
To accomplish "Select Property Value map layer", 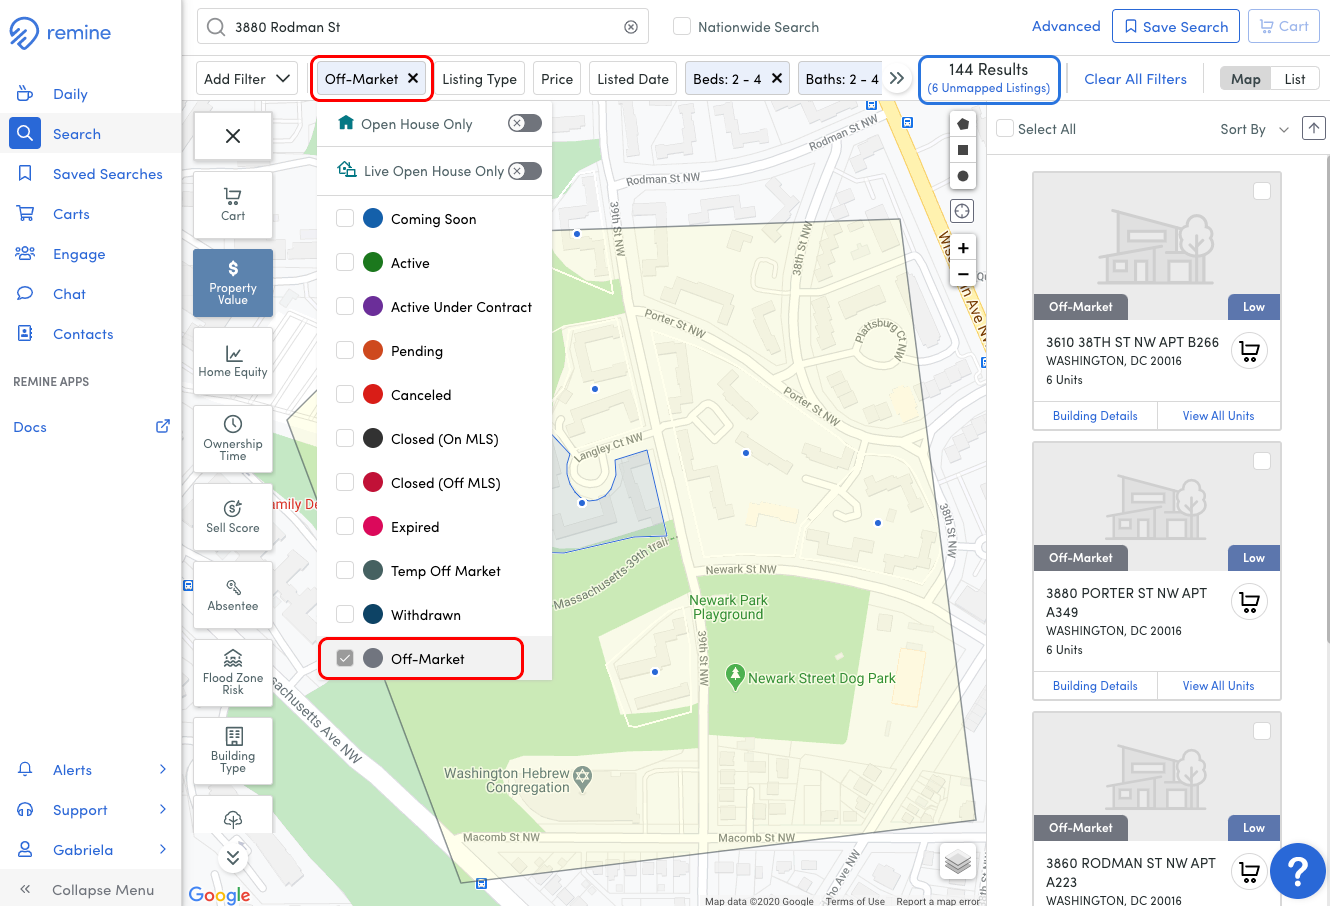I will (x=233, y=283).
